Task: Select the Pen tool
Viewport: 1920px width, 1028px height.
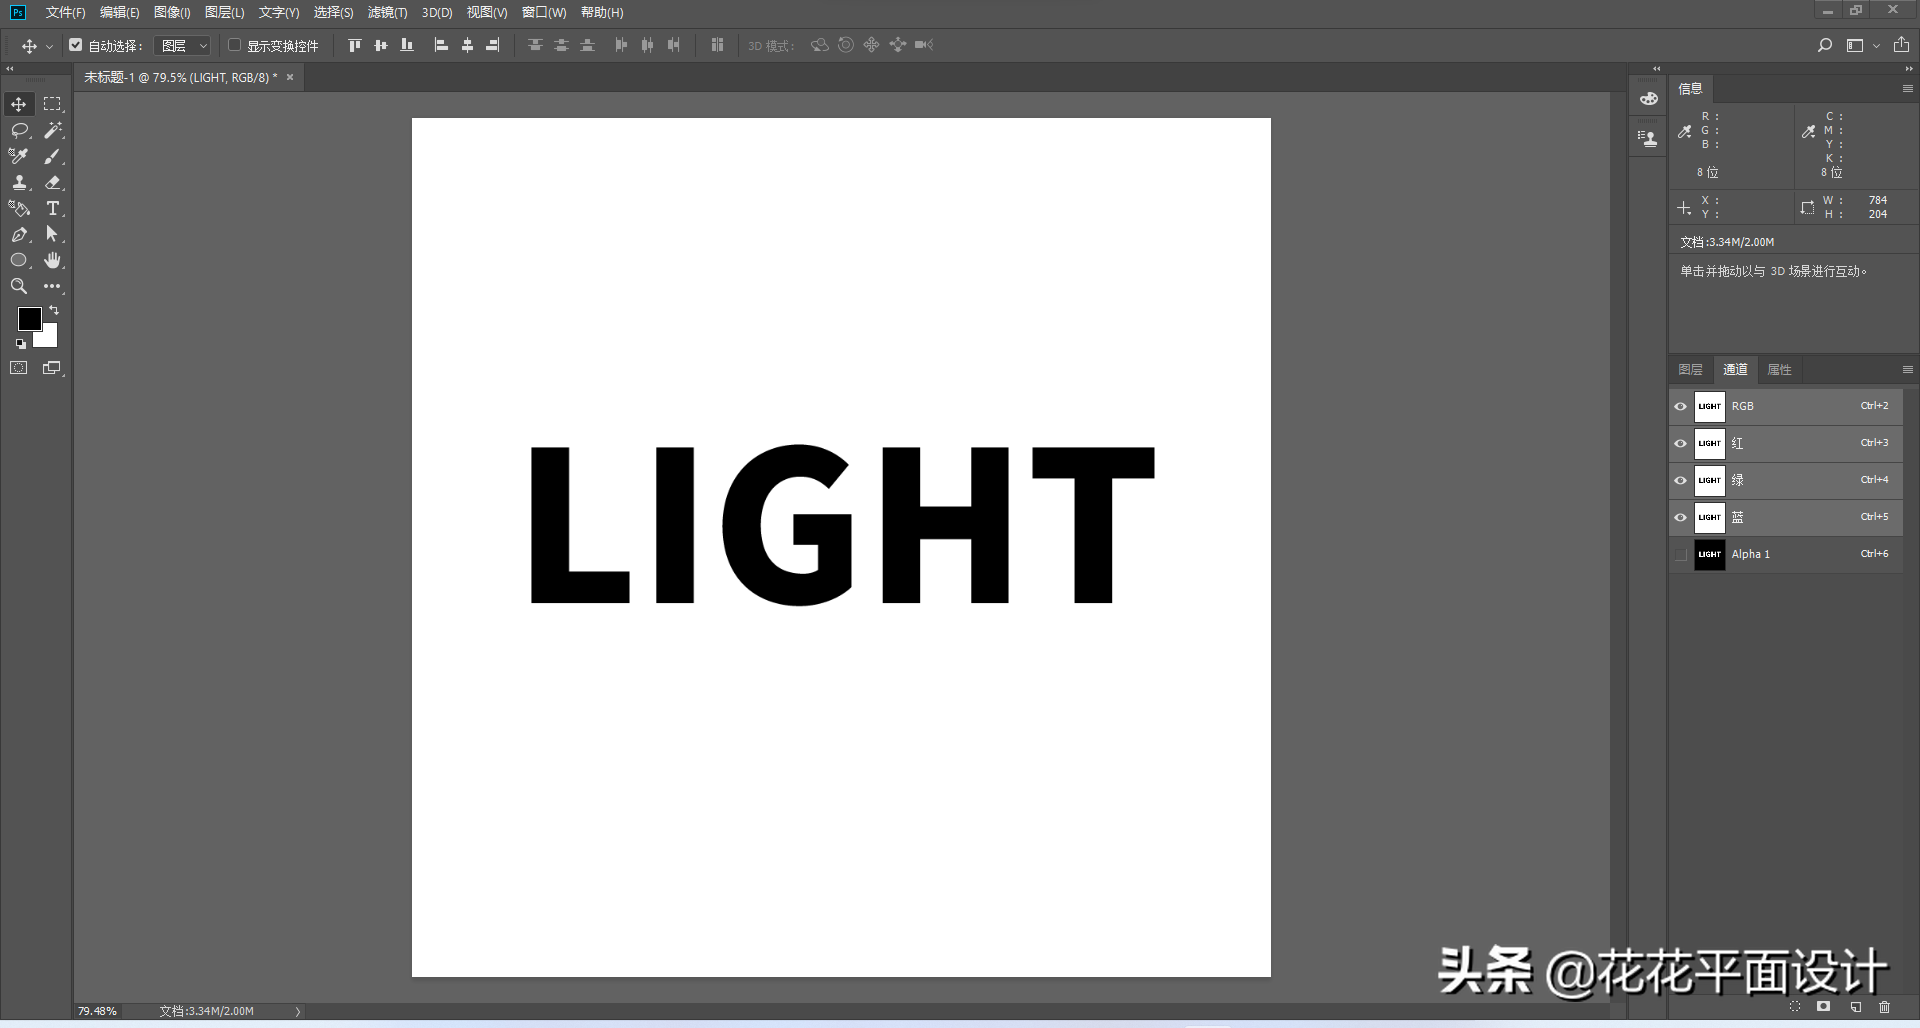Action: click(x=19, y=234)
